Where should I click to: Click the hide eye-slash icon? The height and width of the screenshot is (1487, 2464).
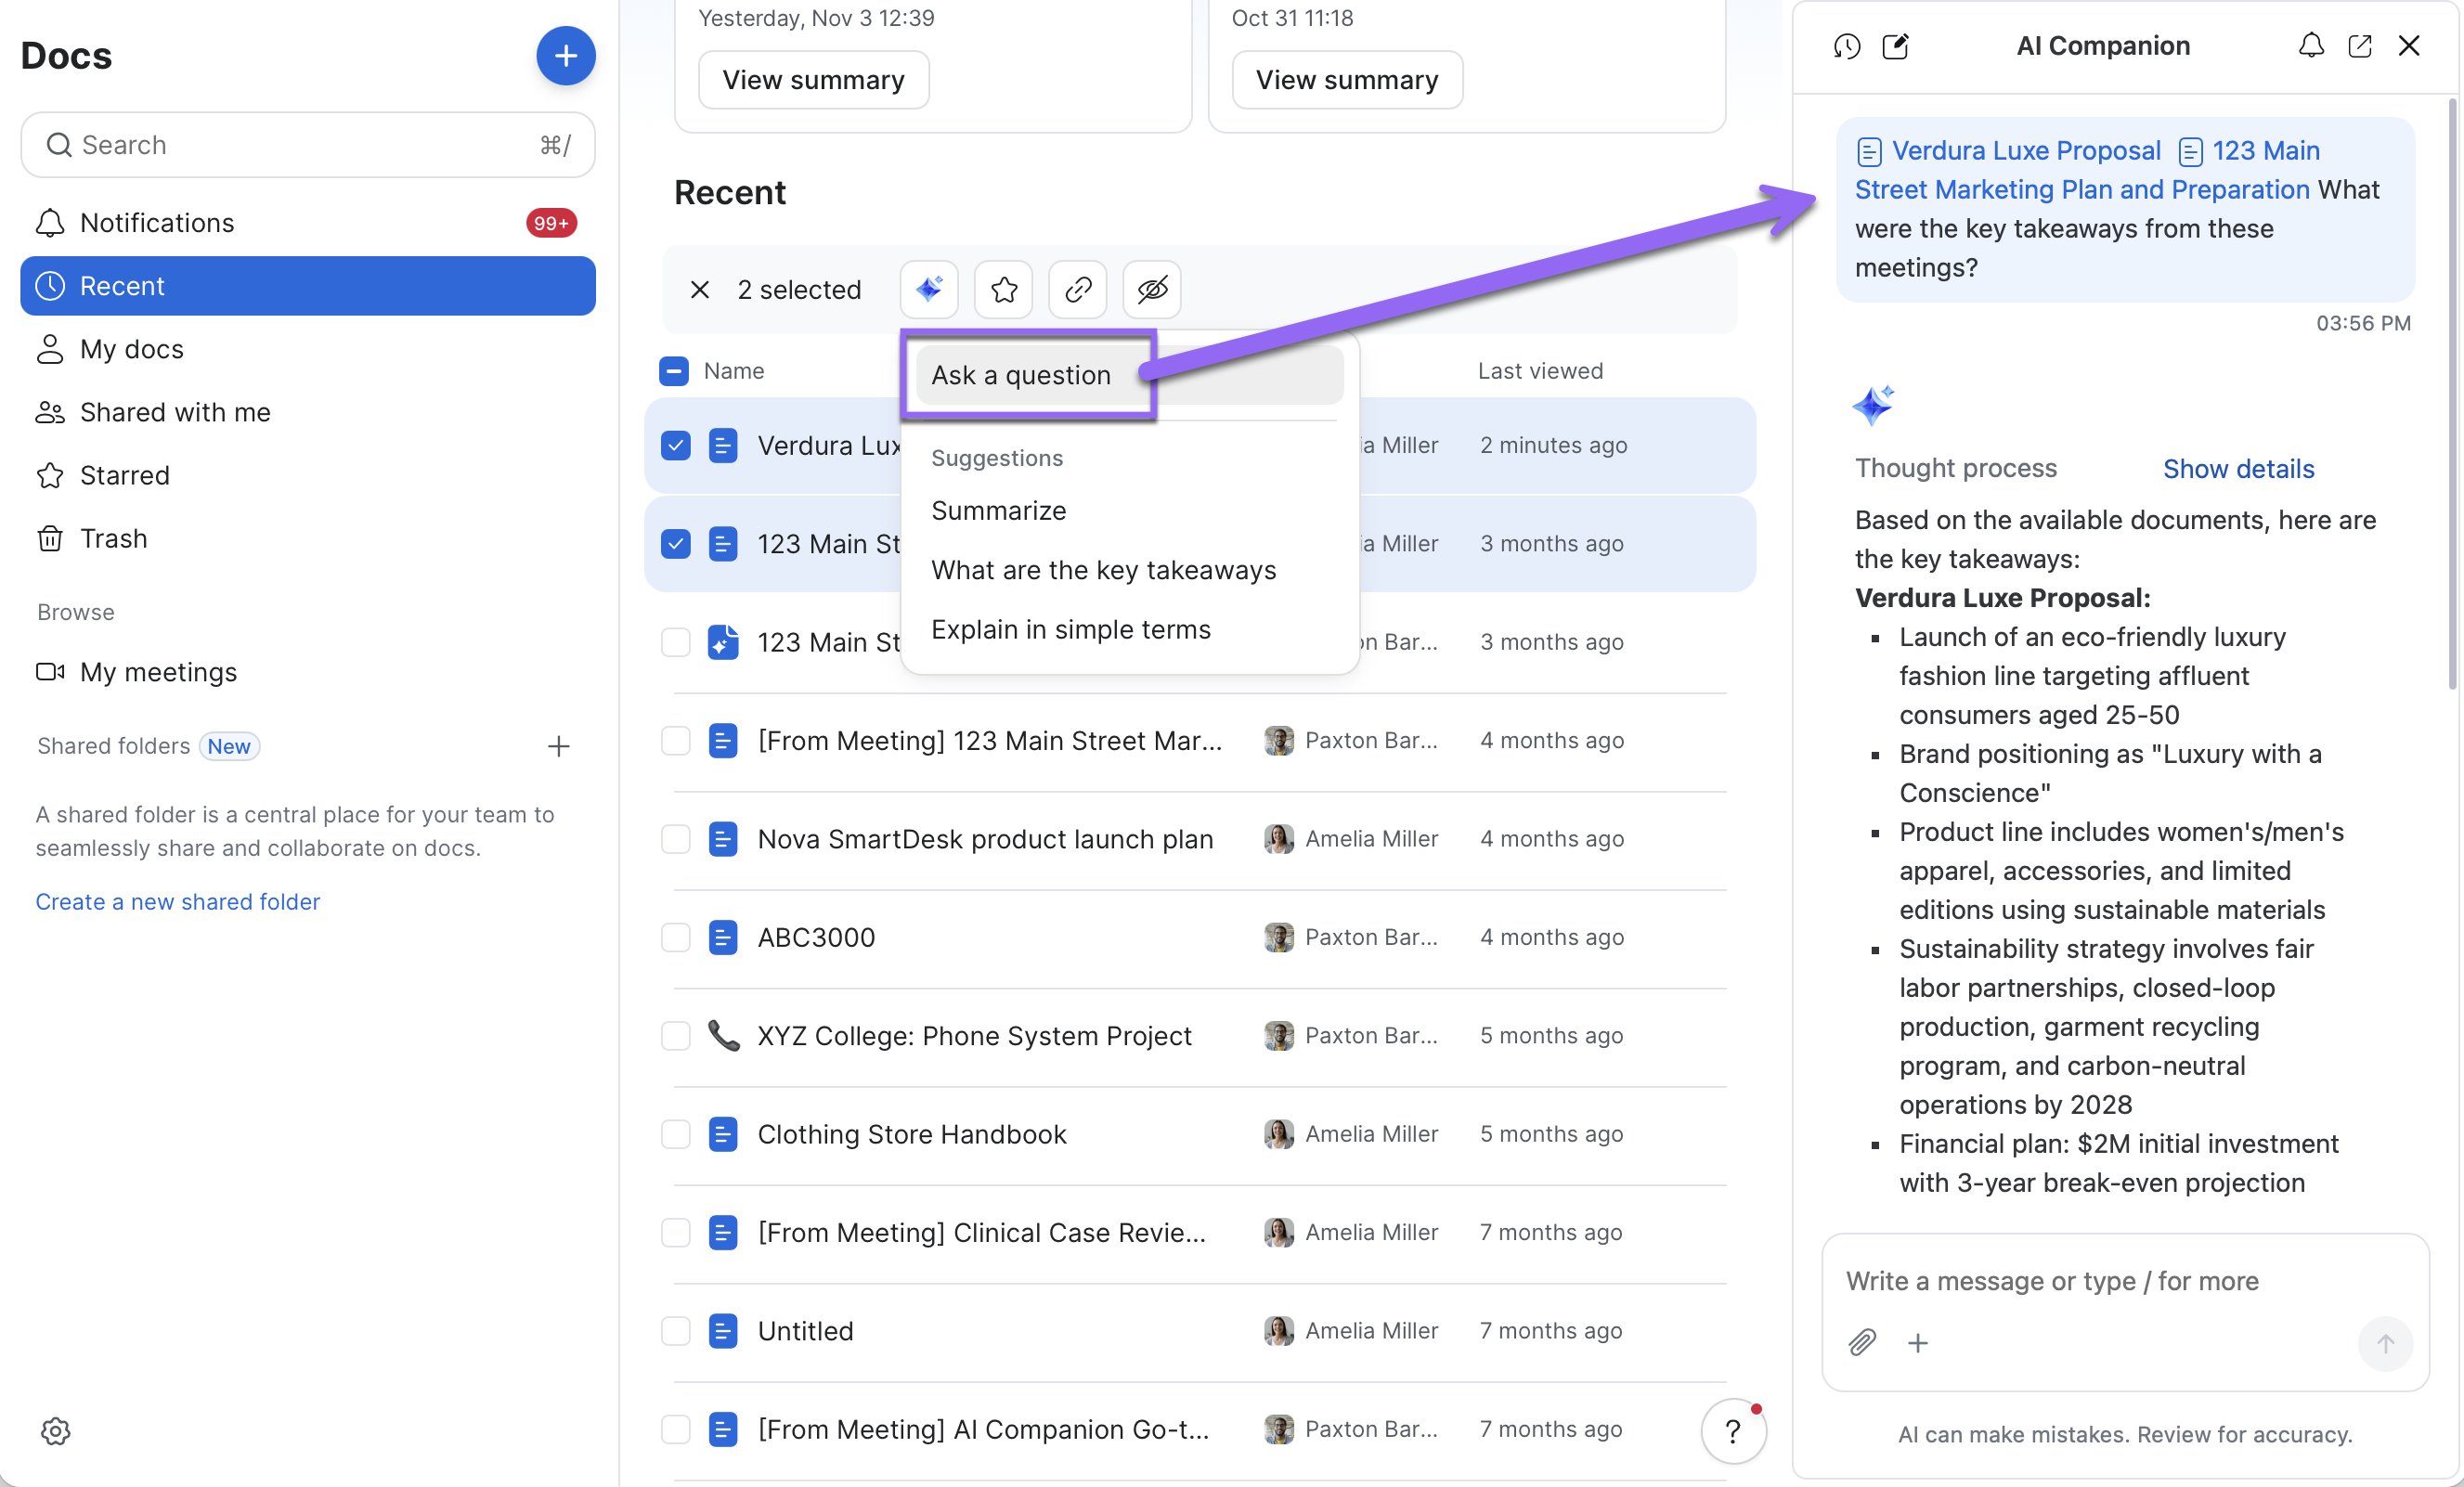point(1152,290)
